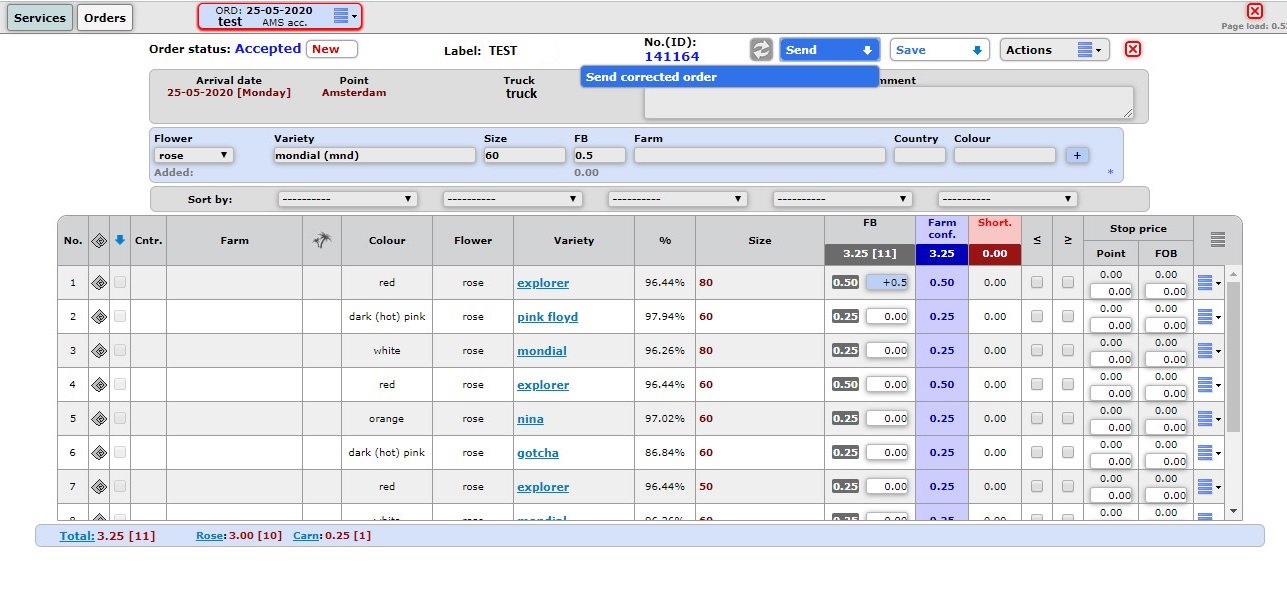This screenshot has height=600, width=1287.
Task: Switch to the Services tab
Action: coord(40,17)
